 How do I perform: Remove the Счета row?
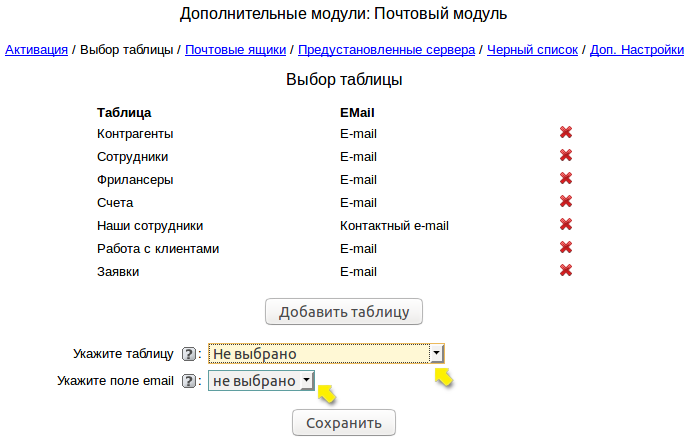565,202
